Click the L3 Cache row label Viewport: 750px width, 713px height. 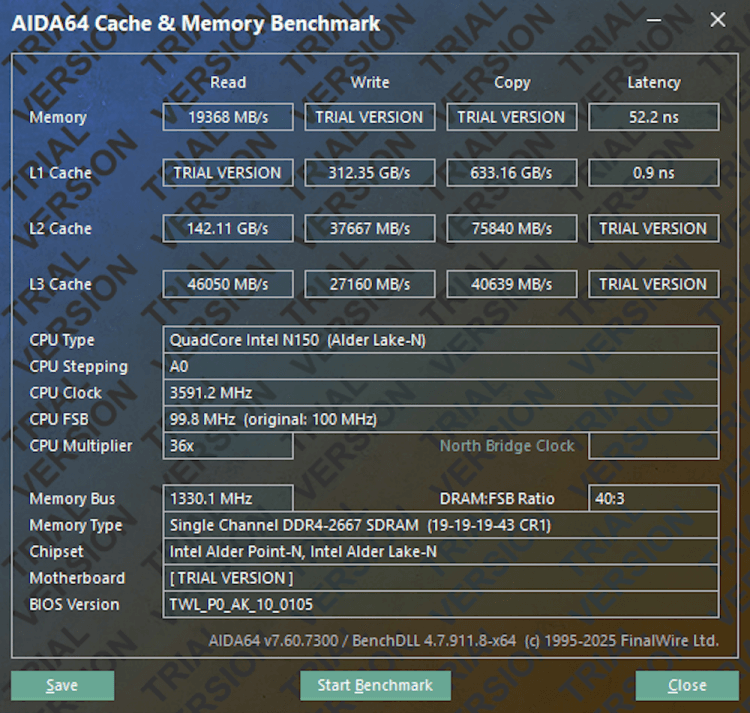pos(60,284)
